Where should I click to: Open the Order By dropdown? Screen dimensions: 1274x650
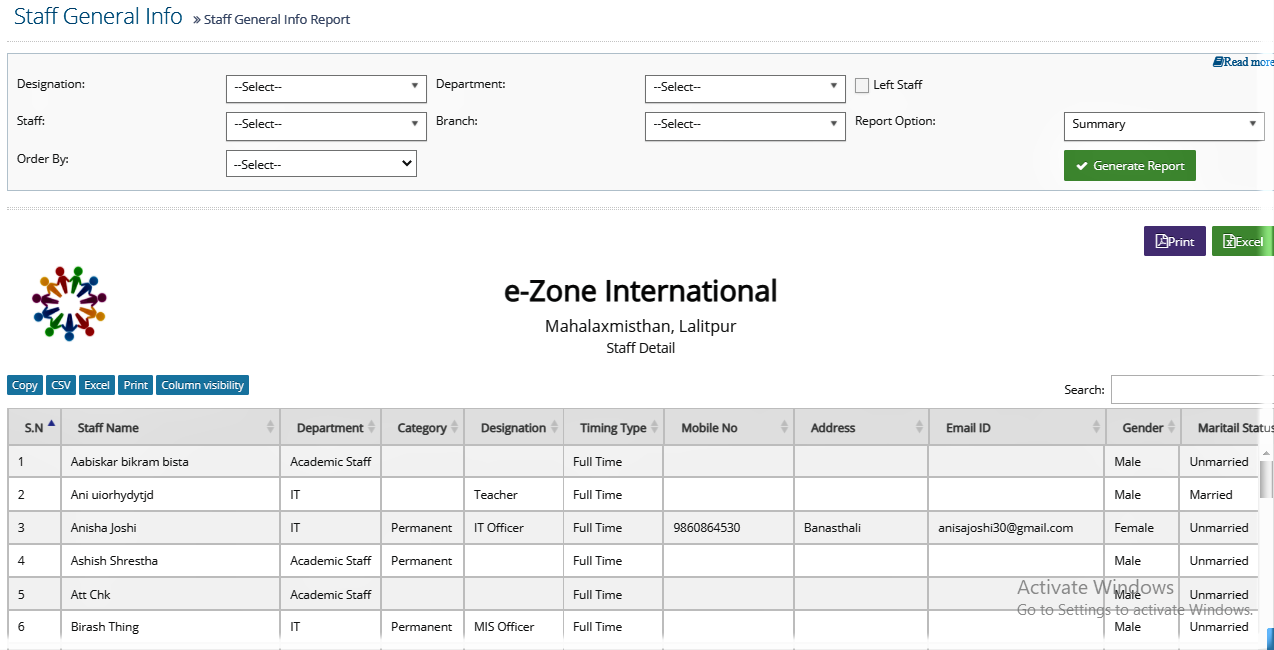[x=321, y=164]
